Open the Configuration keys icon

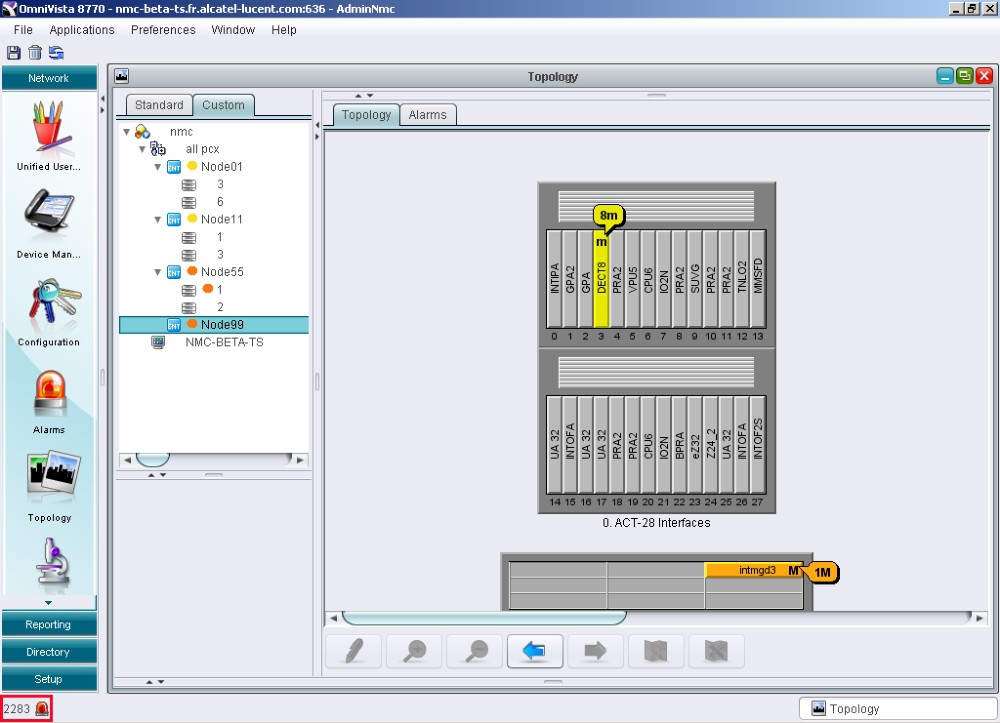pyautogui.click(x=54, y=303)
